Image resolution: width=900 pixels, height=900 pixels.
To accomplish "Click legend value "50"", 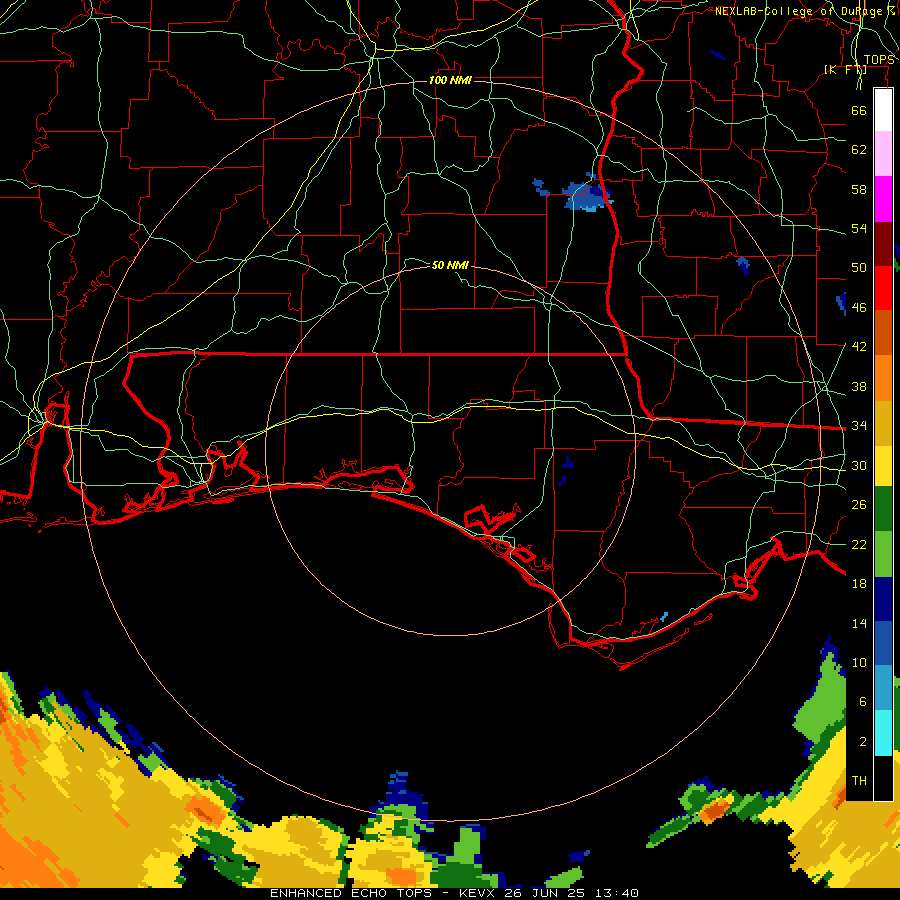I will [x=859, y=267].
